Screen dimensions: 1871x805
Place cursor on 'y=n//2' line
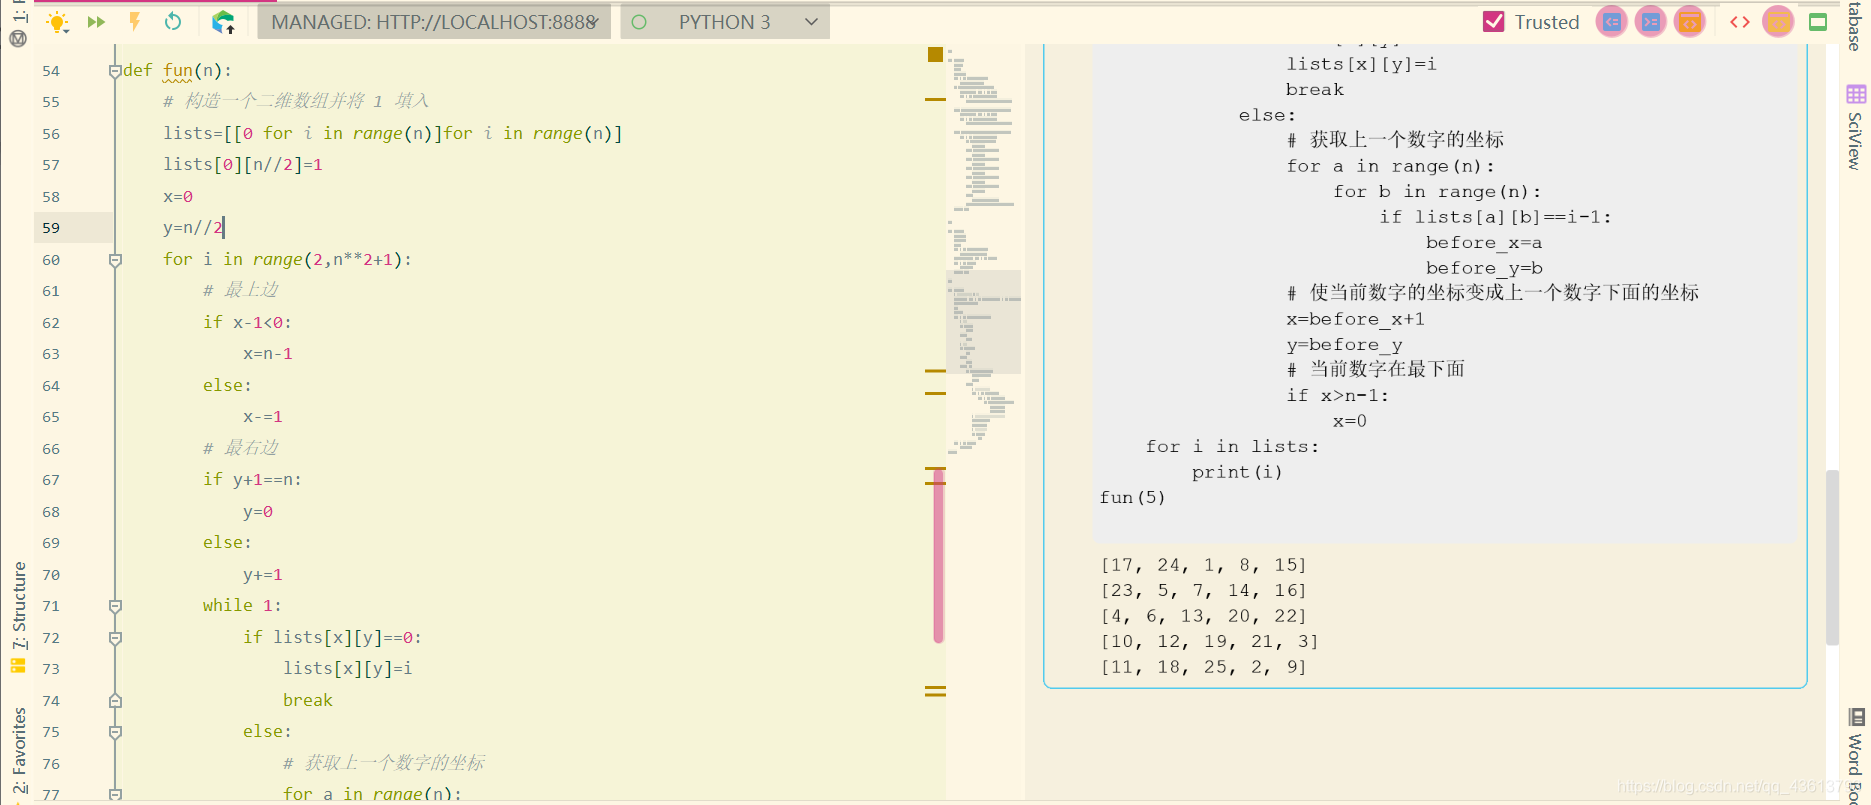point(193,228)
